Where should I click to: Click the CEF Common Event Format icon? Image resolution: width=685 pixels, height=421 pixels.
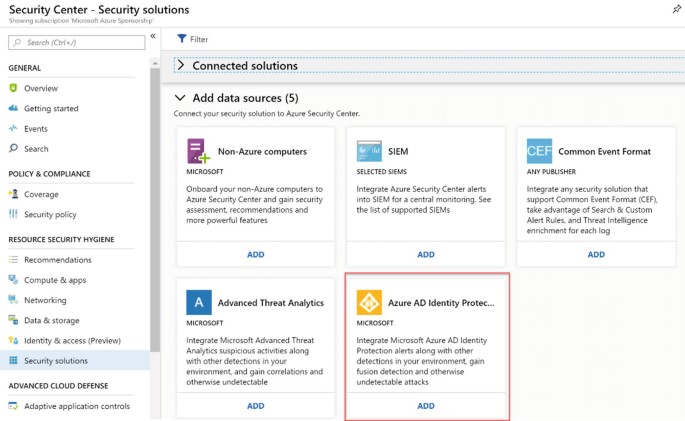point(540,151)
